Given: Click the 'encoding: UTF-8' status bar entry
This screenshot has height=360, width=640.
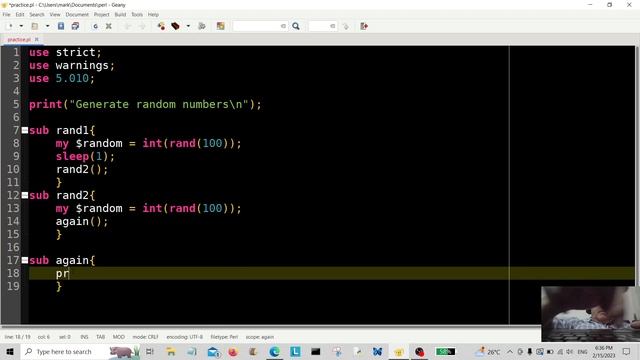Looking at the screenshot, I should (x=184, y=337).
